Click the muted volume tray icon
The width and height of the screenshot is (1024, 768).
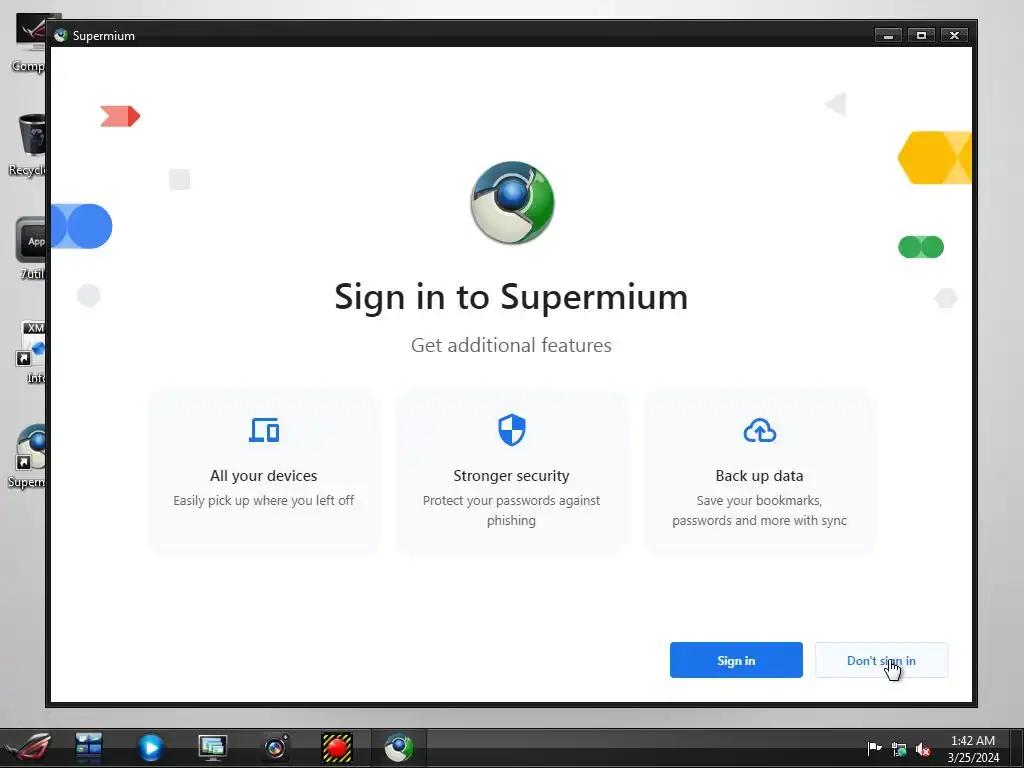pos(923,749)
